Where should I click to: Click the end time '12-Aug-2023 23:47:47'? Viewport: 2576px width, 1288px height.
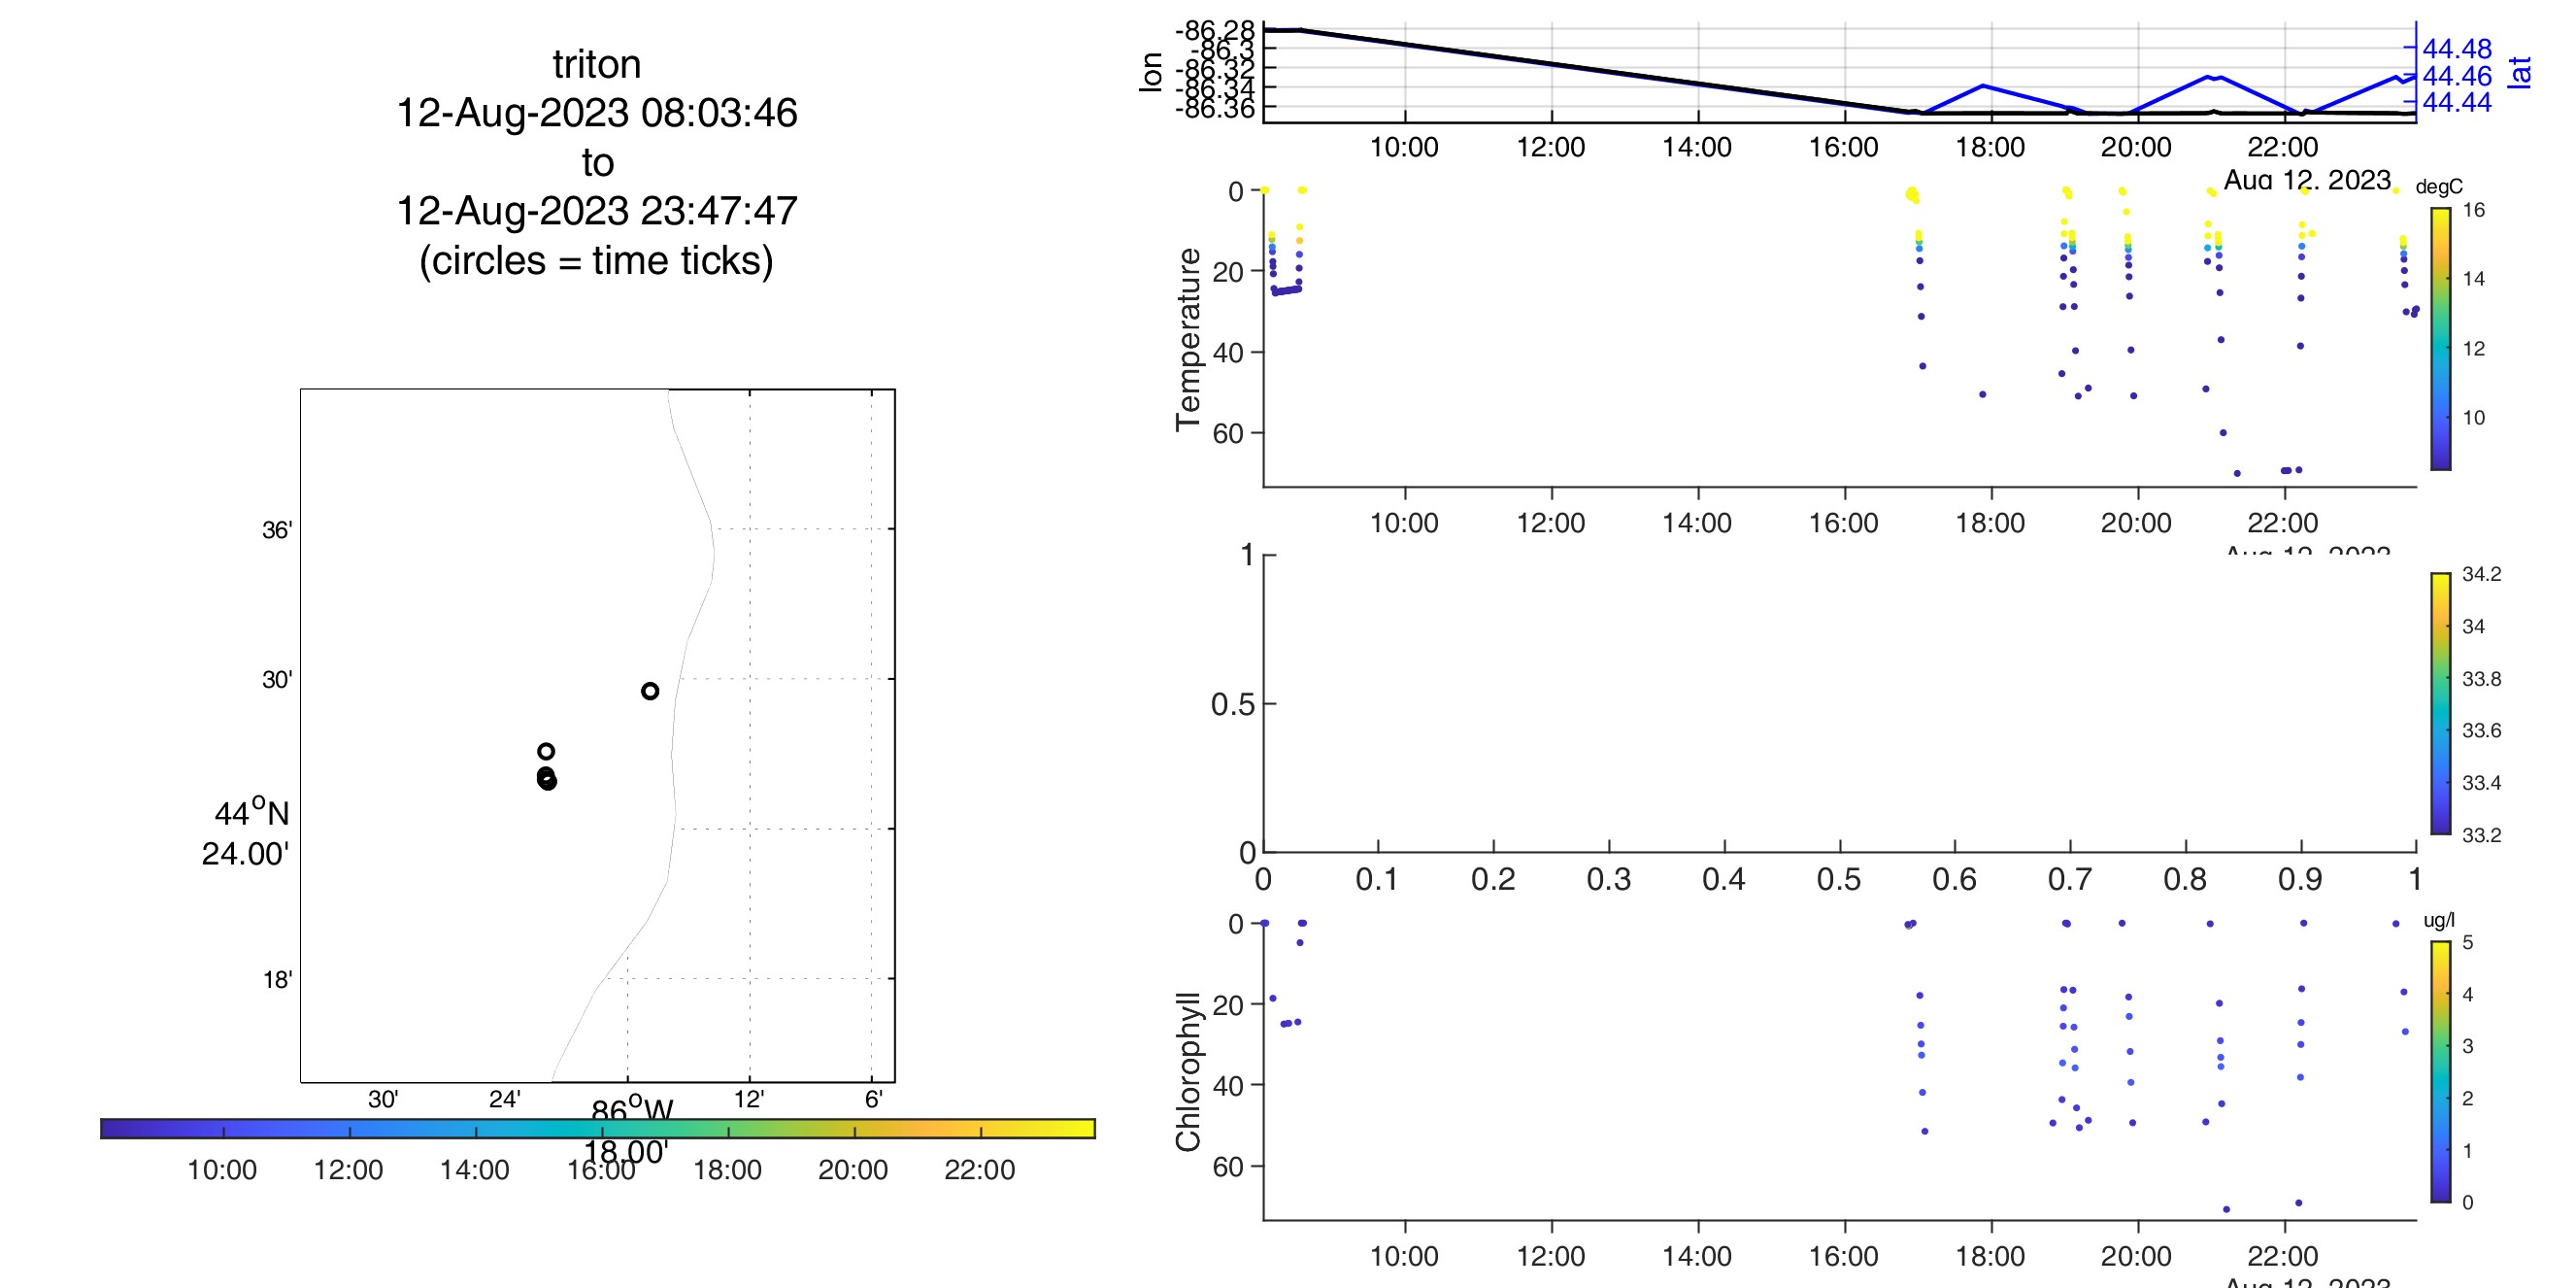click(597, 211)
